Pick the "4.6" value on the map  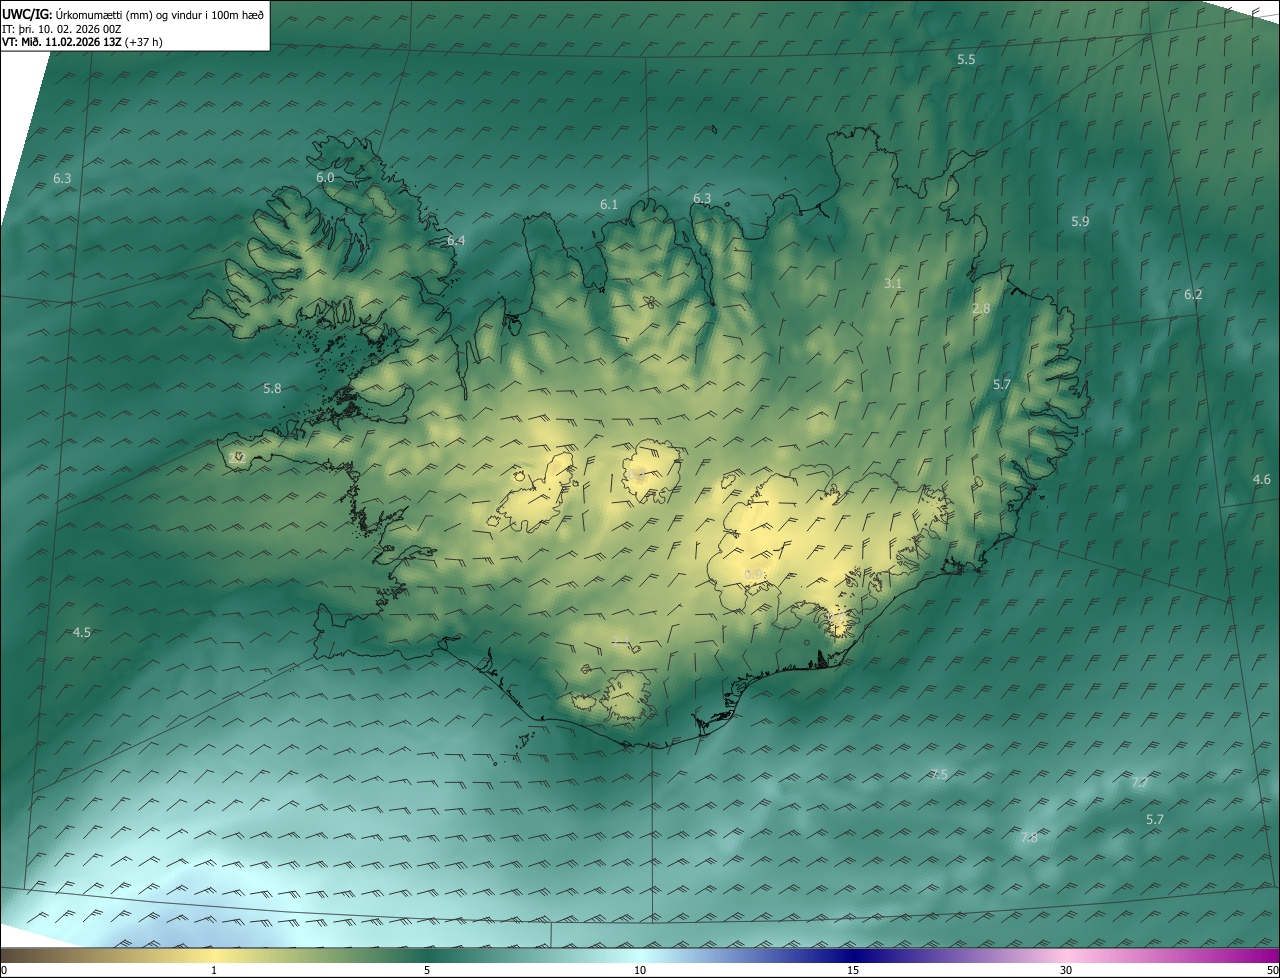(x=1262, y=479)
